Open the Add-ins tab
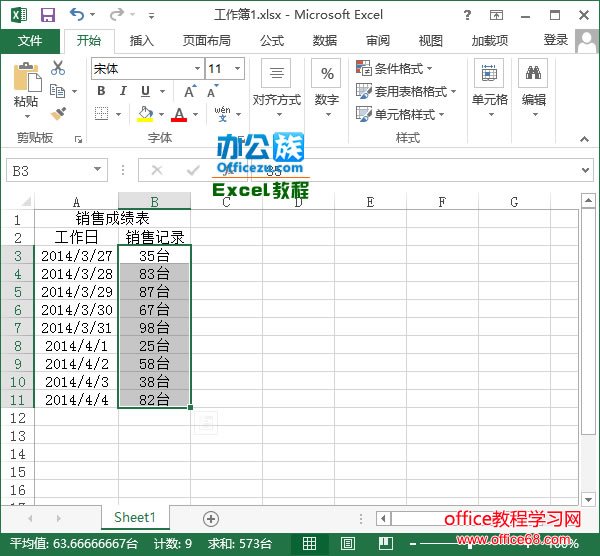 (x=489, y=41)
